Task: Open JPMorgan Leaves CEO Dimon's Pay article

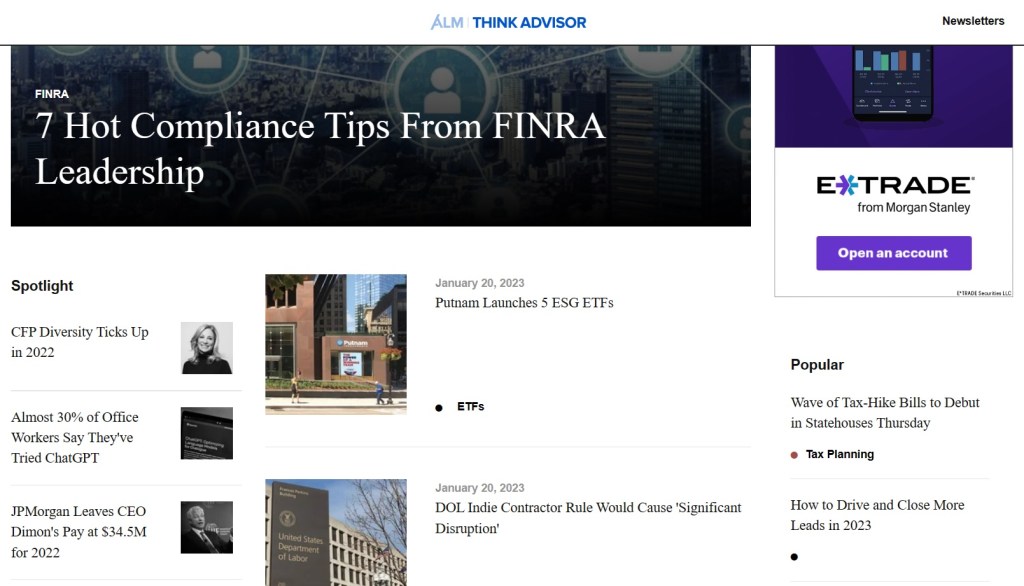Action: pos(79,532)
